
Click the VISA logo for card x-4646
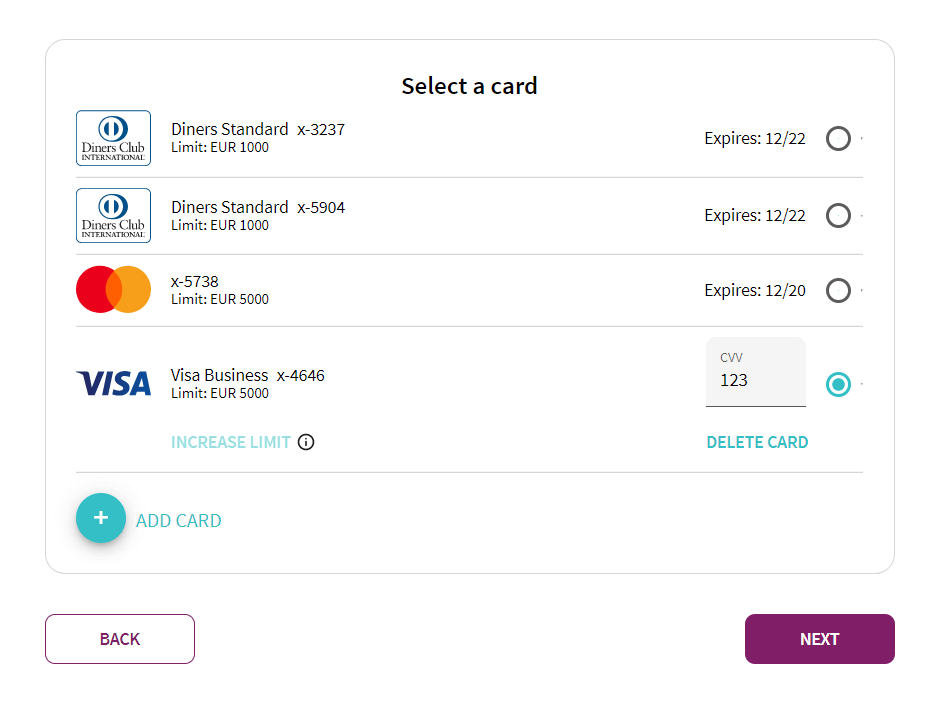tap(113, 383)
